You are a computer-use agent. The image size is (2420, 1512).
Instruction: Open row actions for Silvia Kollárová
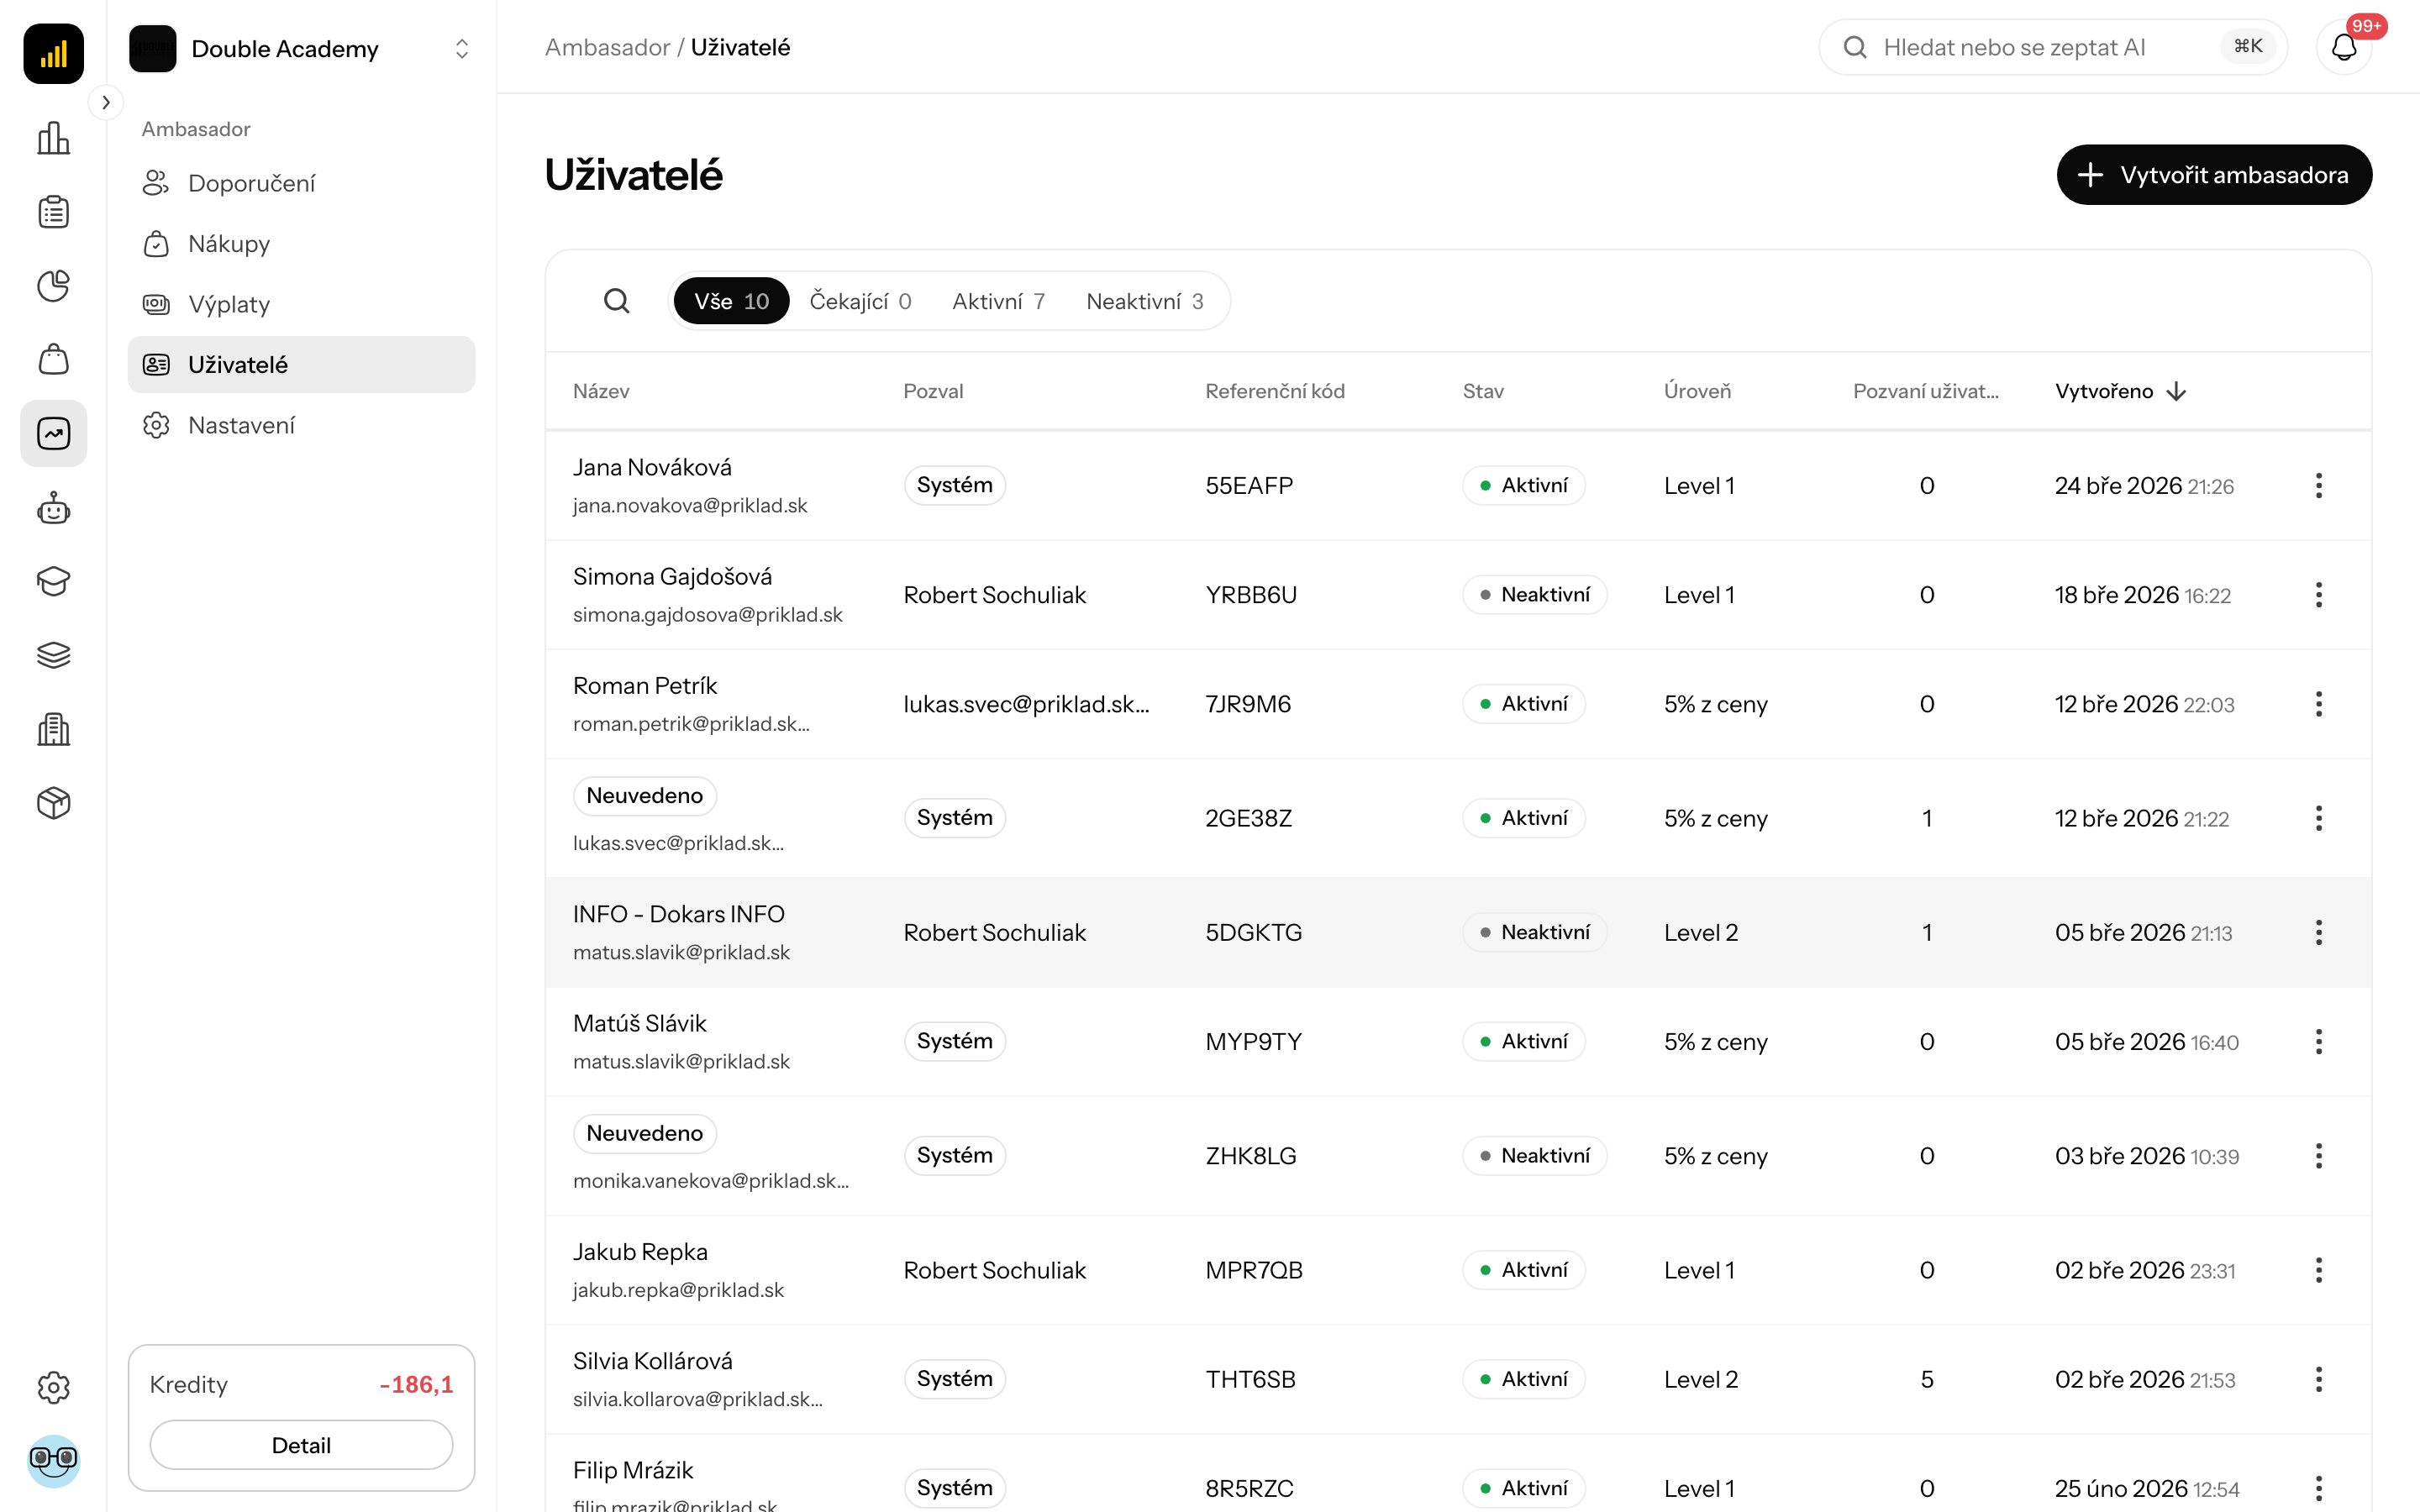[2318, 1379]
